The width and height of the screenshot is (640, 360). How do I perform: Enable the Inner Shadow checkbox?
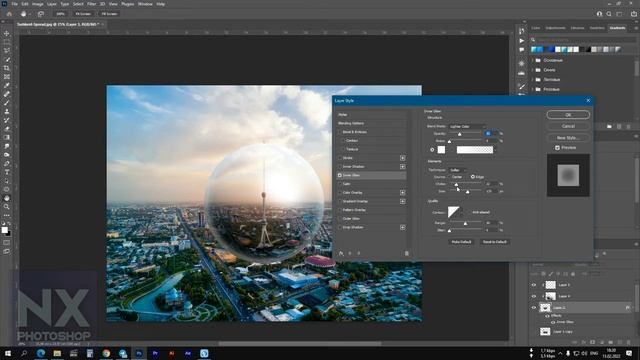click(x=340, y=167)
